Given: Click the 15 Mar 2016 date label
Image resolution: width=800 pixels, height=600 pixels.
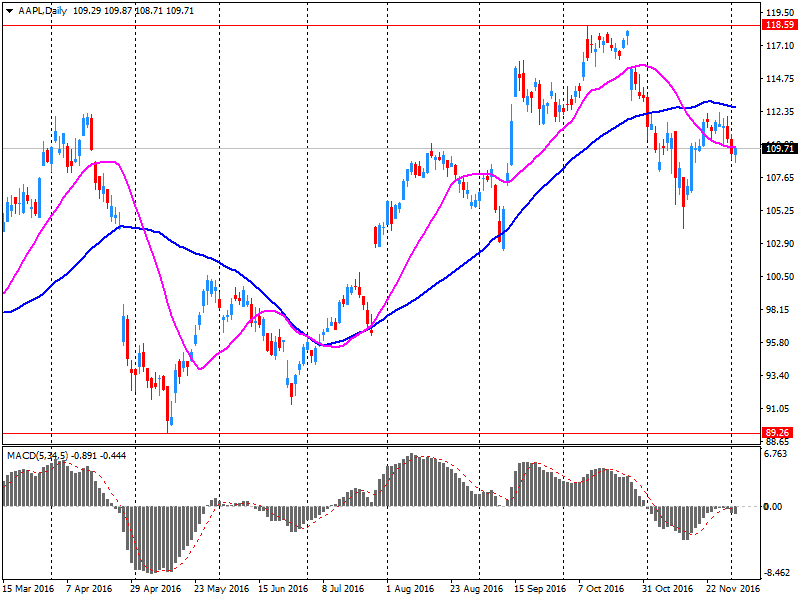Looking at the screenshot, I should [28, 588].
